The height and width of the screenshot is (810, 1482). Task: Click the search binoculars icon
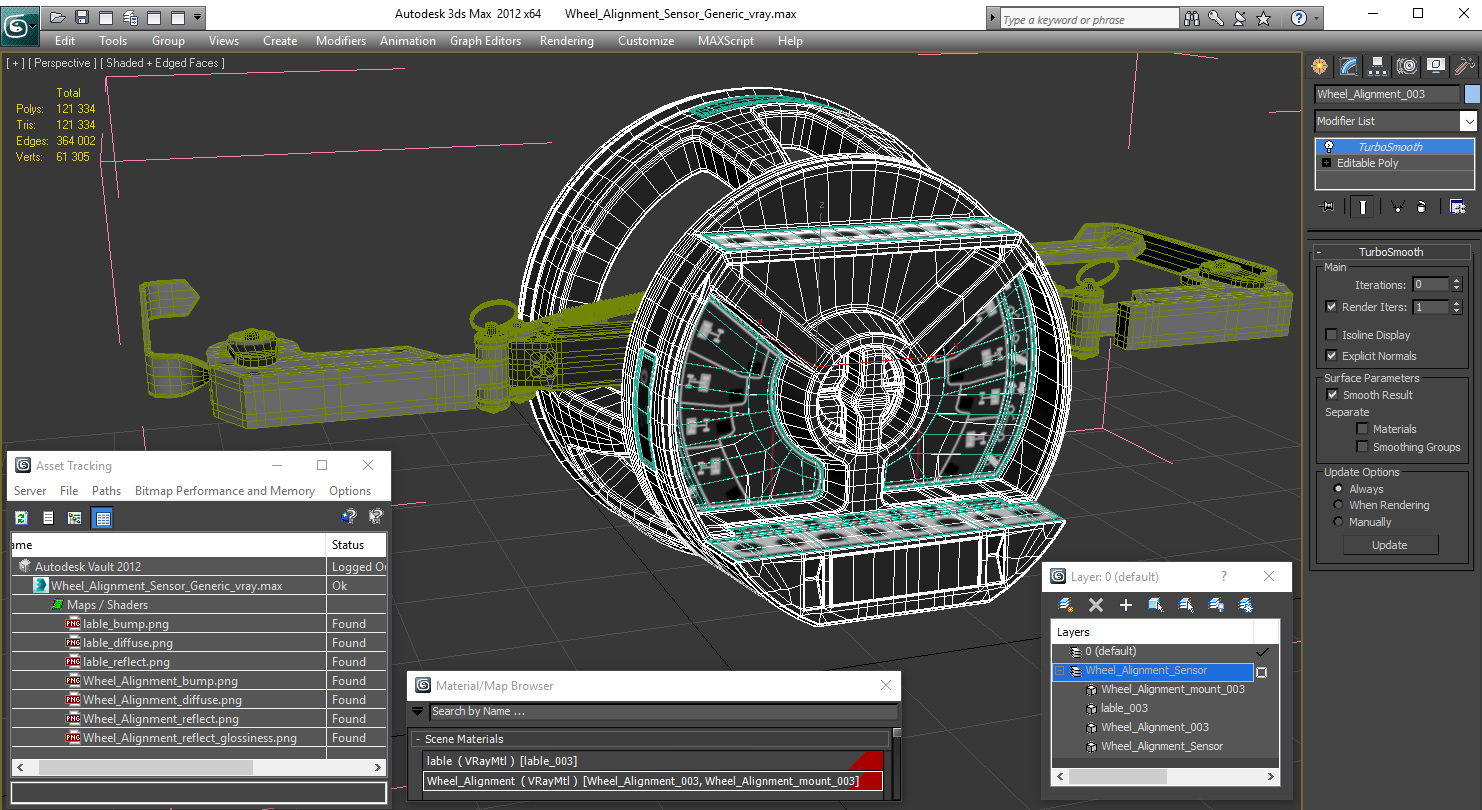click(x=1192, y=18)
